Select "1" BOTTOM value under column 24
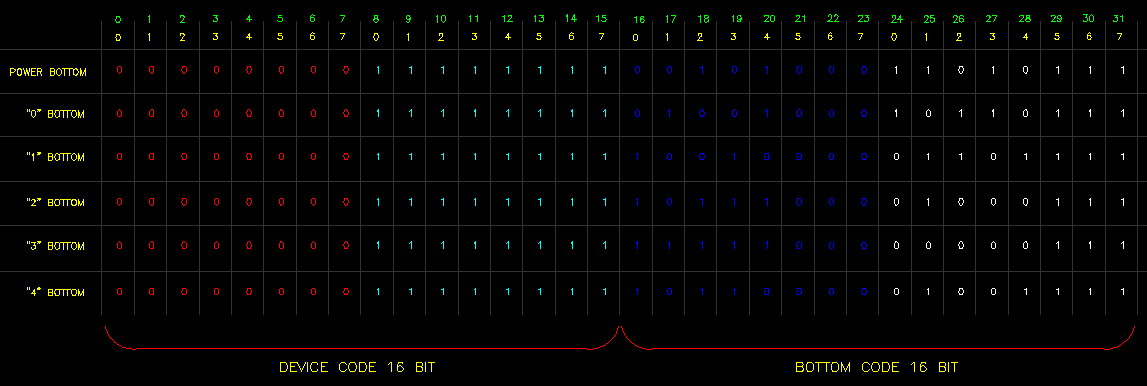The image size is (1147, 386). point(896,157)
